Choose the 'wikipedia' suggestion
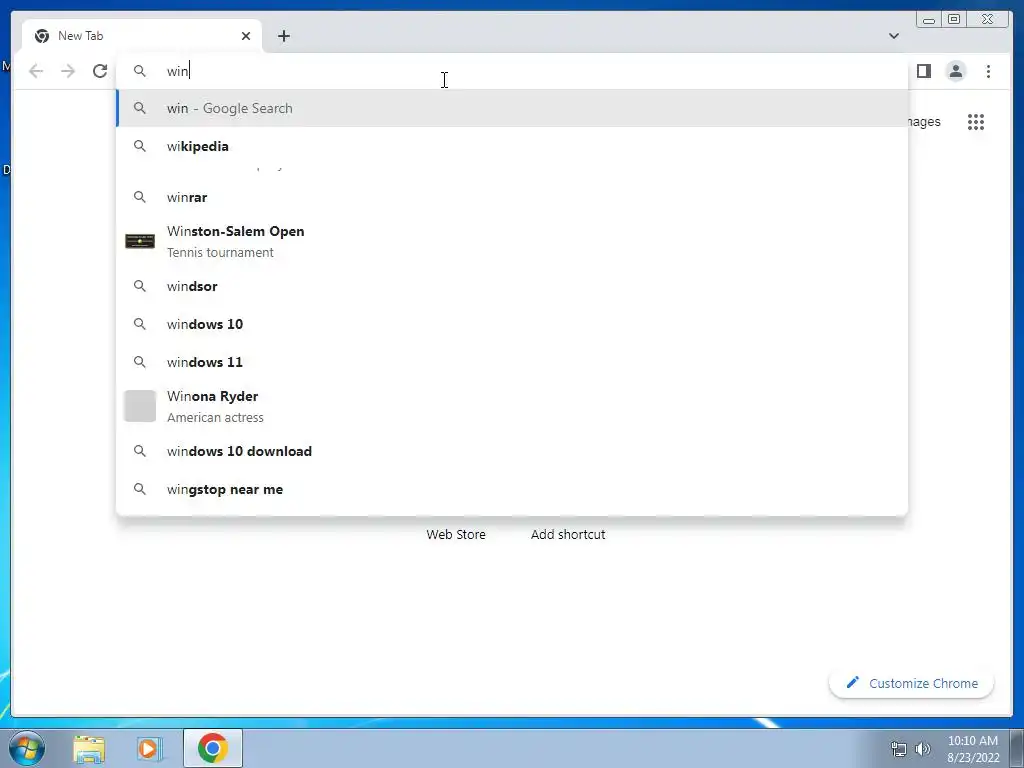 512,146
